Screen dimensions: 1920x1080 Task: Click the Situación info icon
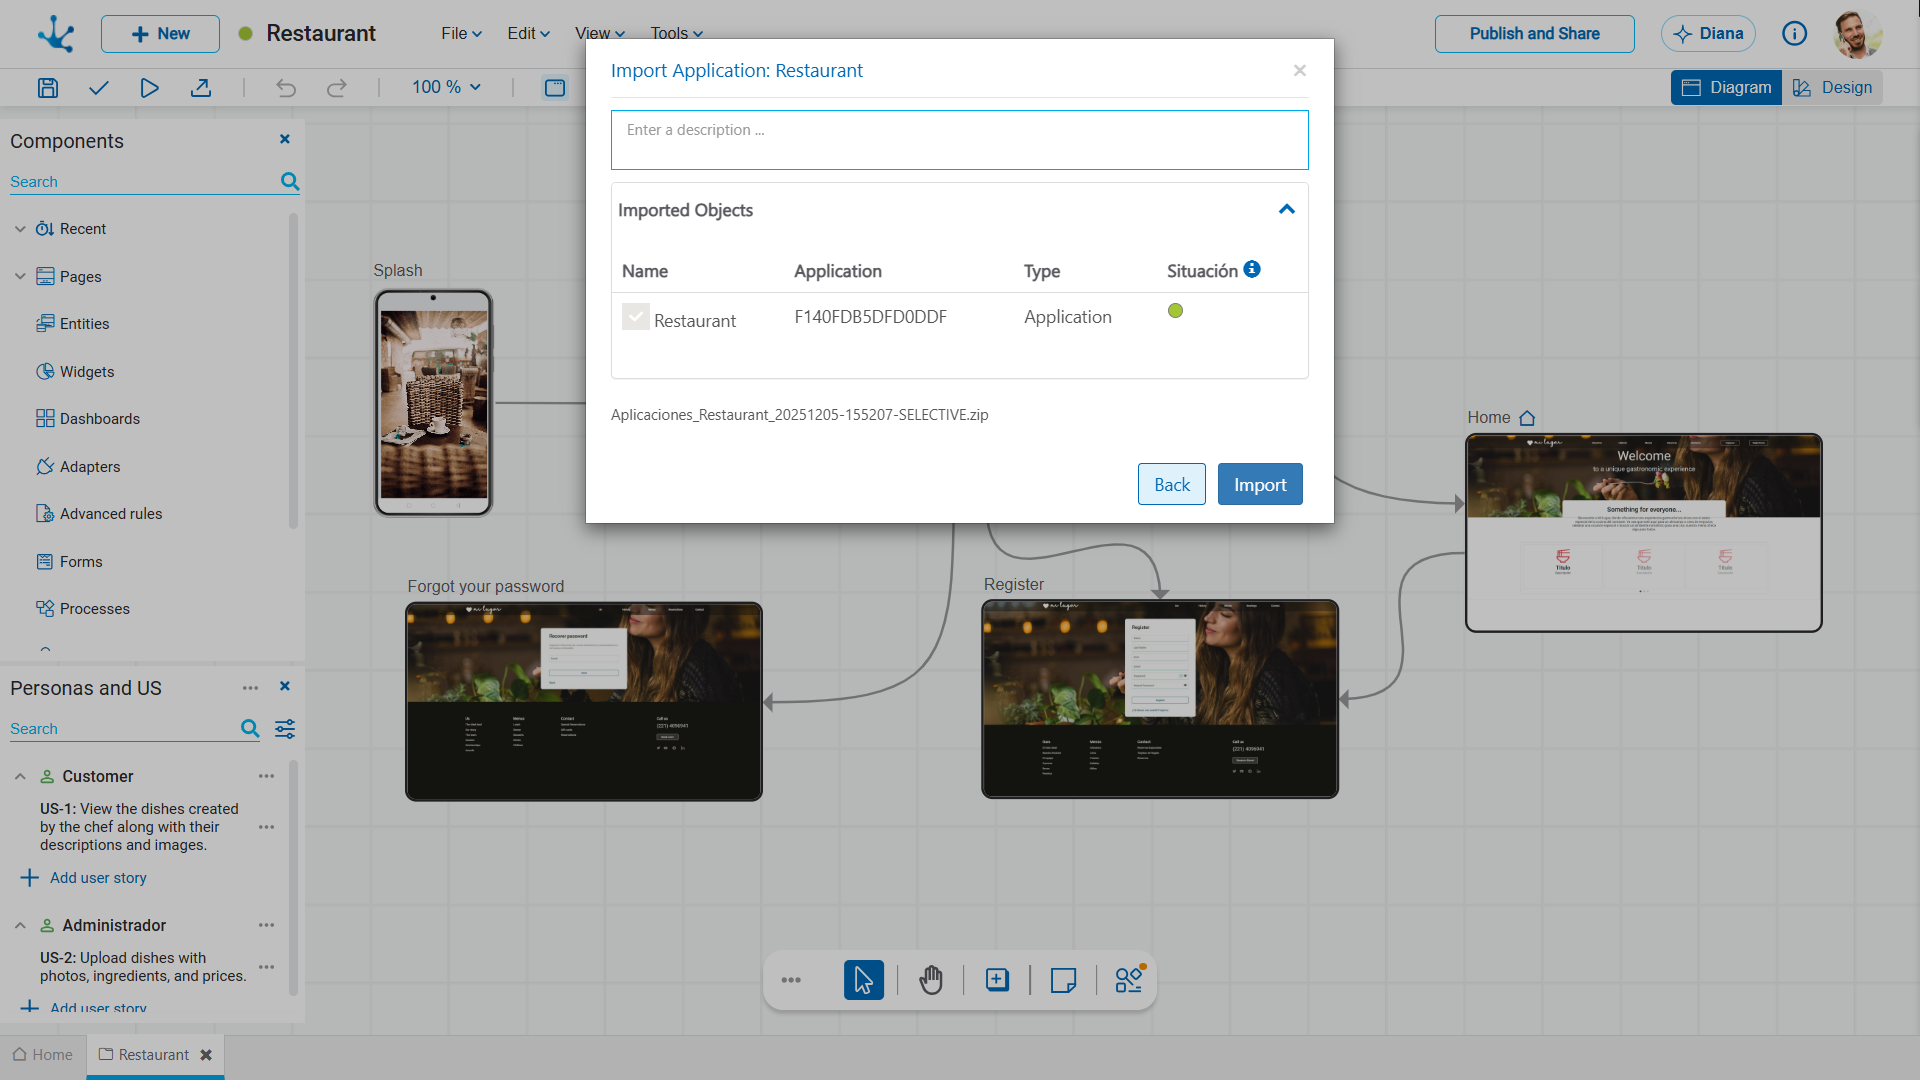pyautogui.click(x=1252, y=269)
